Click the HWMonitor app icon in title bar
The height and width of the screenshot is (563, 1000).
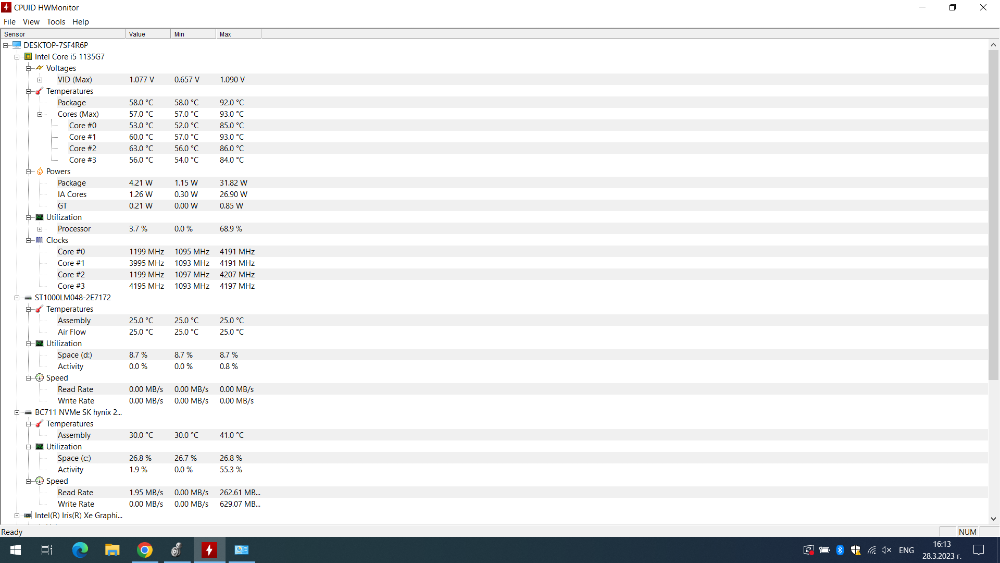[x=6, y=8]
